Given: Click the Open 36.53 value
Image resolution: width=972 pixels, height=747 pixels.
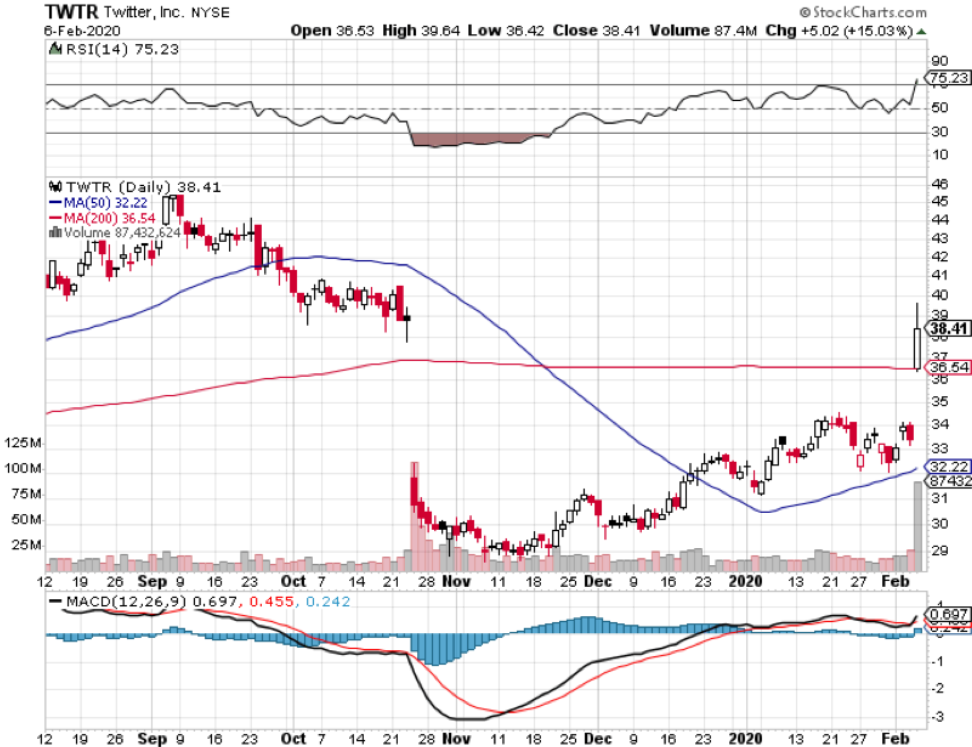Looking at the screenshot, I should pyautogui.click(x=332, y=30).
